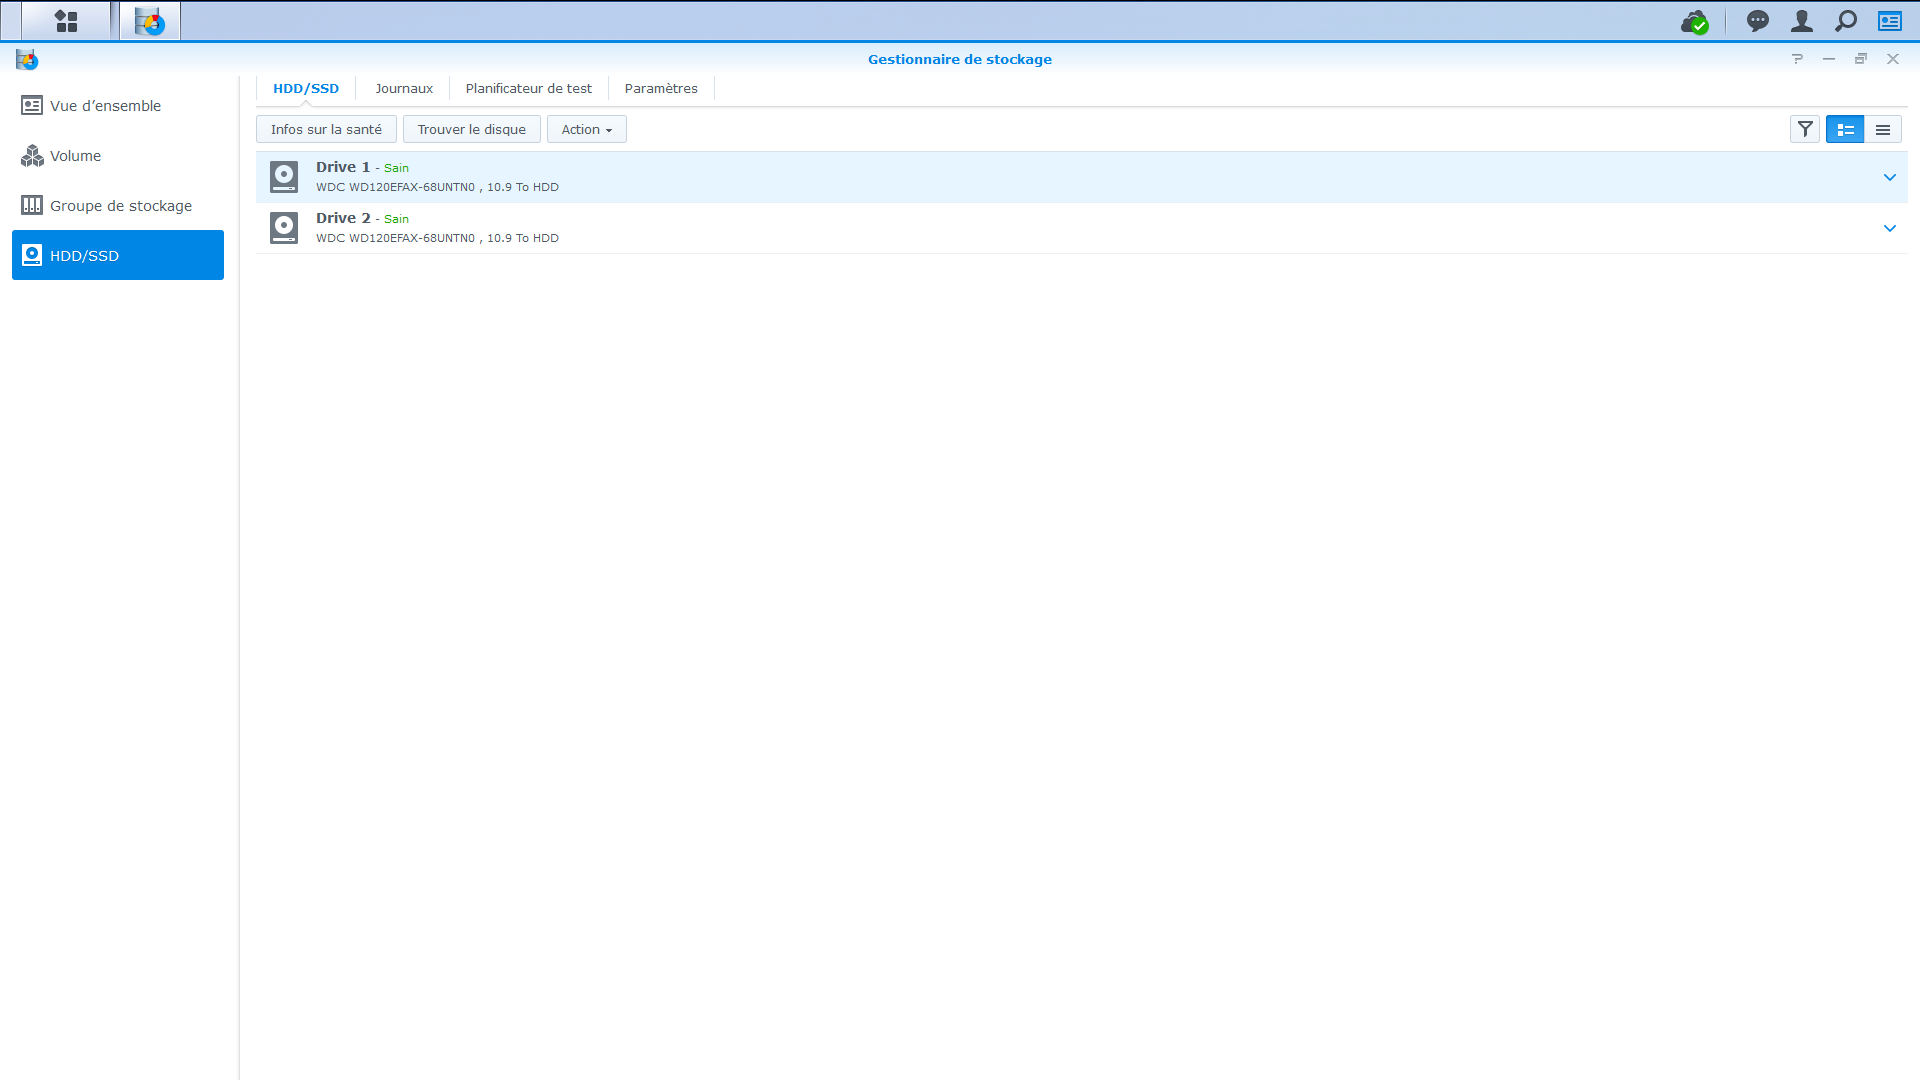Go to Groupe de stockage section
The width and height of the screenshot is (1920, 1080).
(x=118, y=205)
